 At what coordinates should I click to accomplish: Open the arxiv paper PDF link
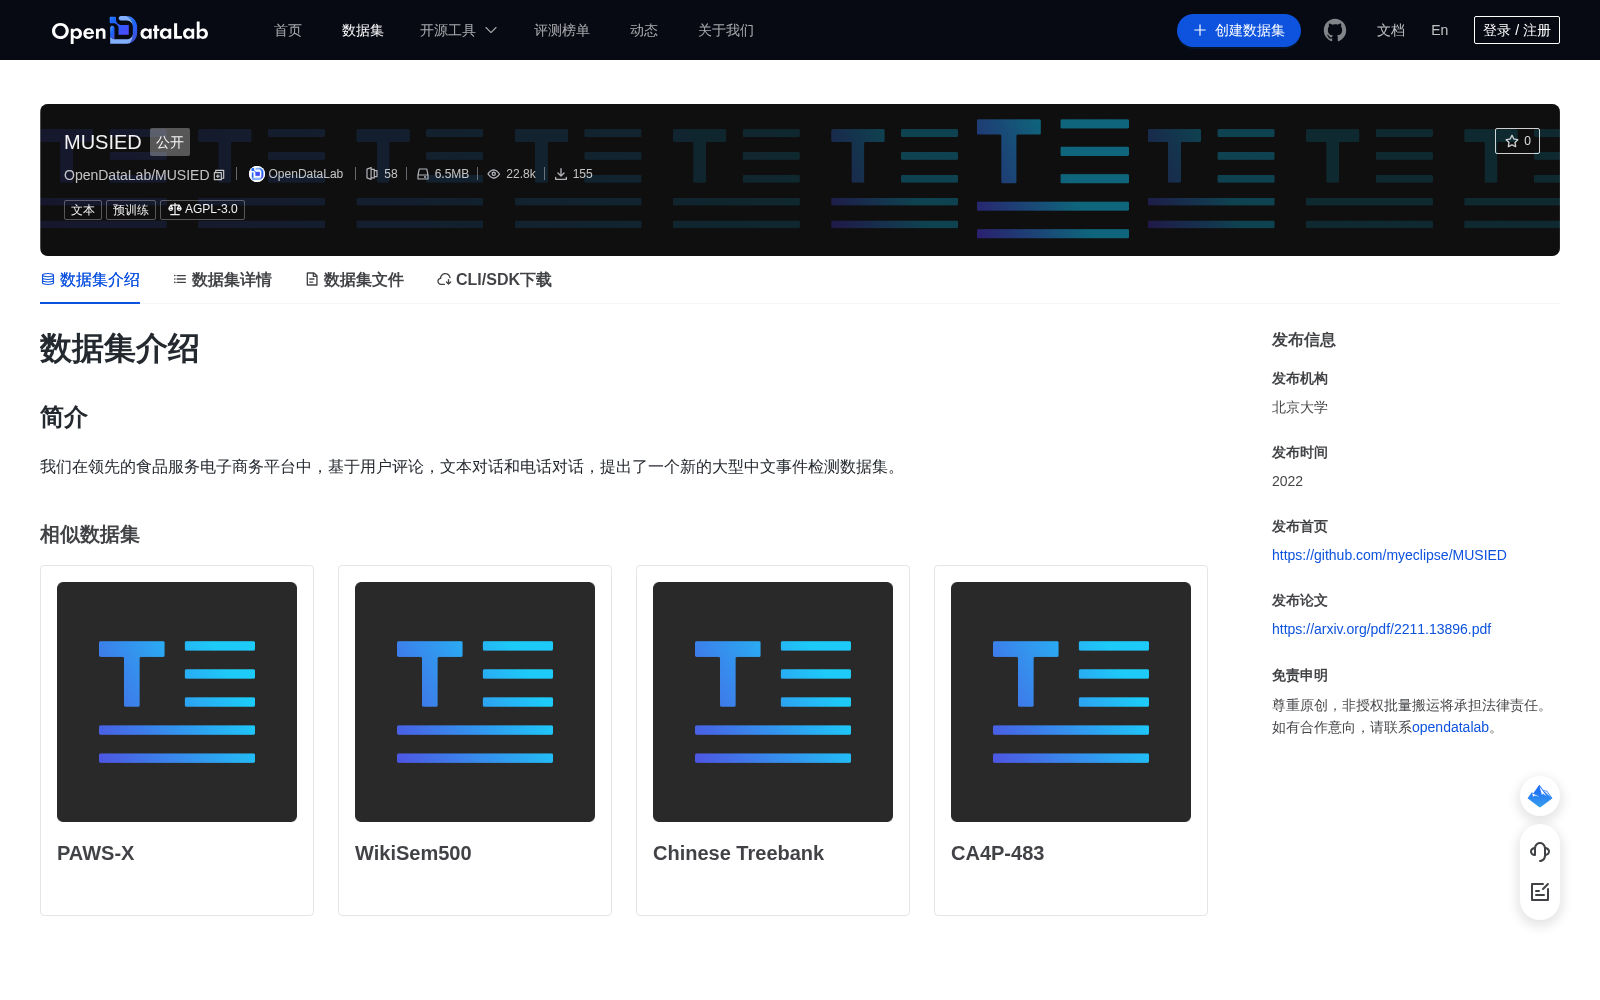pos(1381,629)
